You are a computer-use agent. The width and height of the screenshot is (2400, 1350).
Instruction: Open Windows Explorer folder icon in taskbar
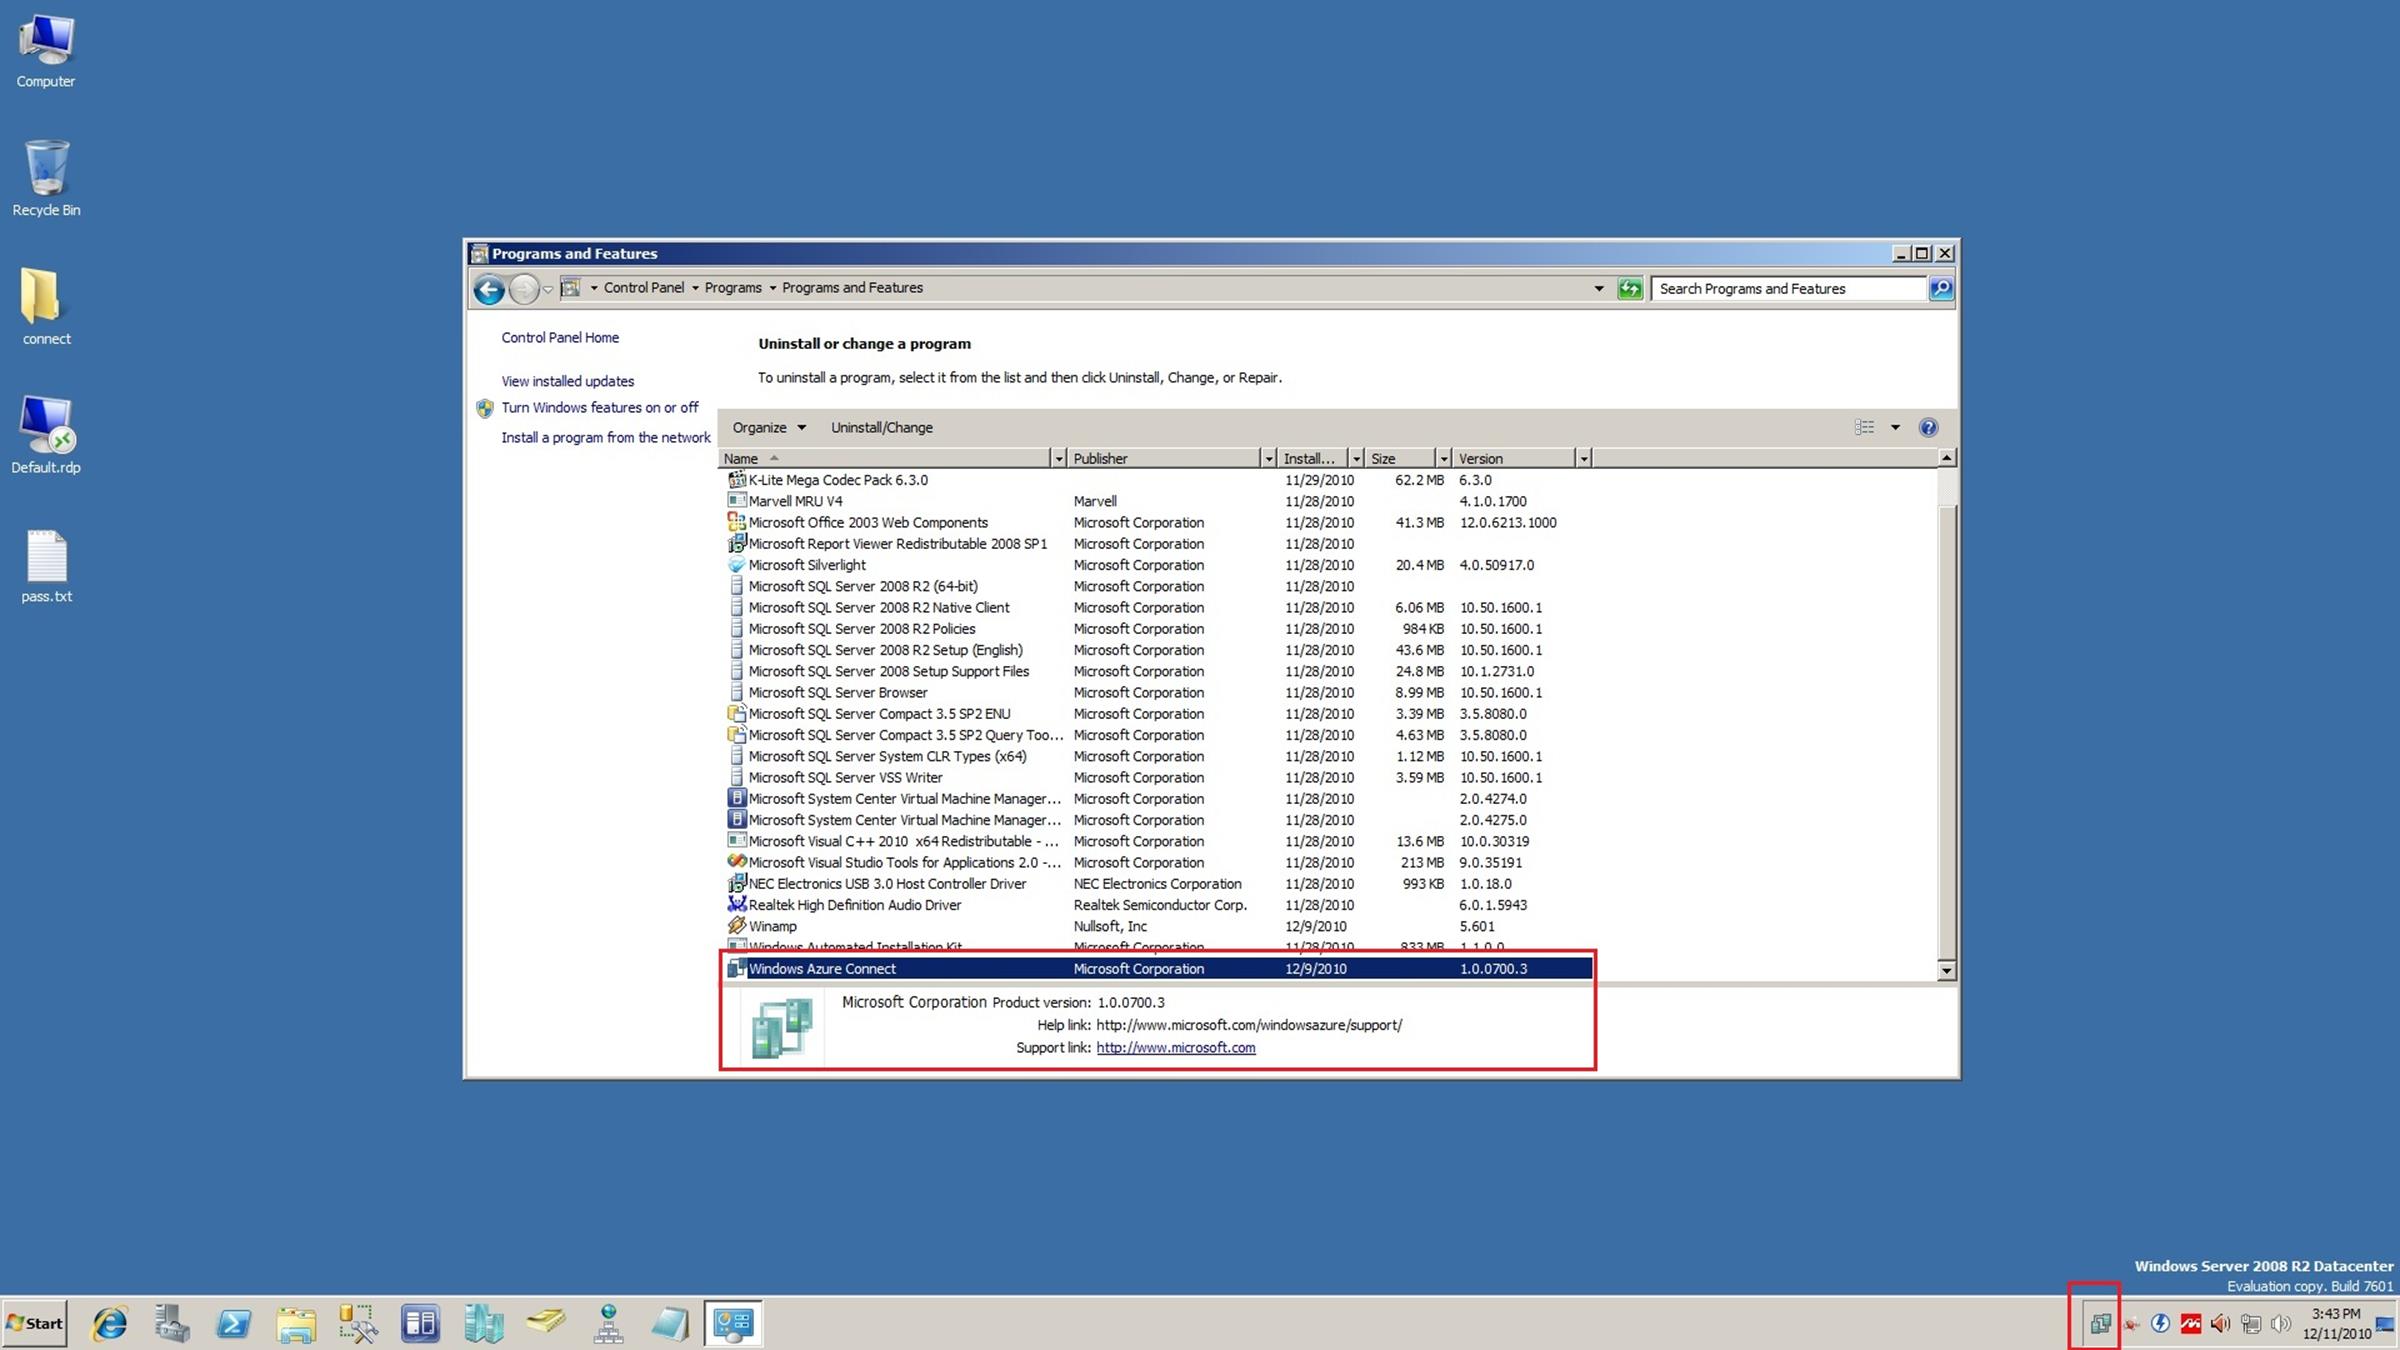pos(296,1323)
